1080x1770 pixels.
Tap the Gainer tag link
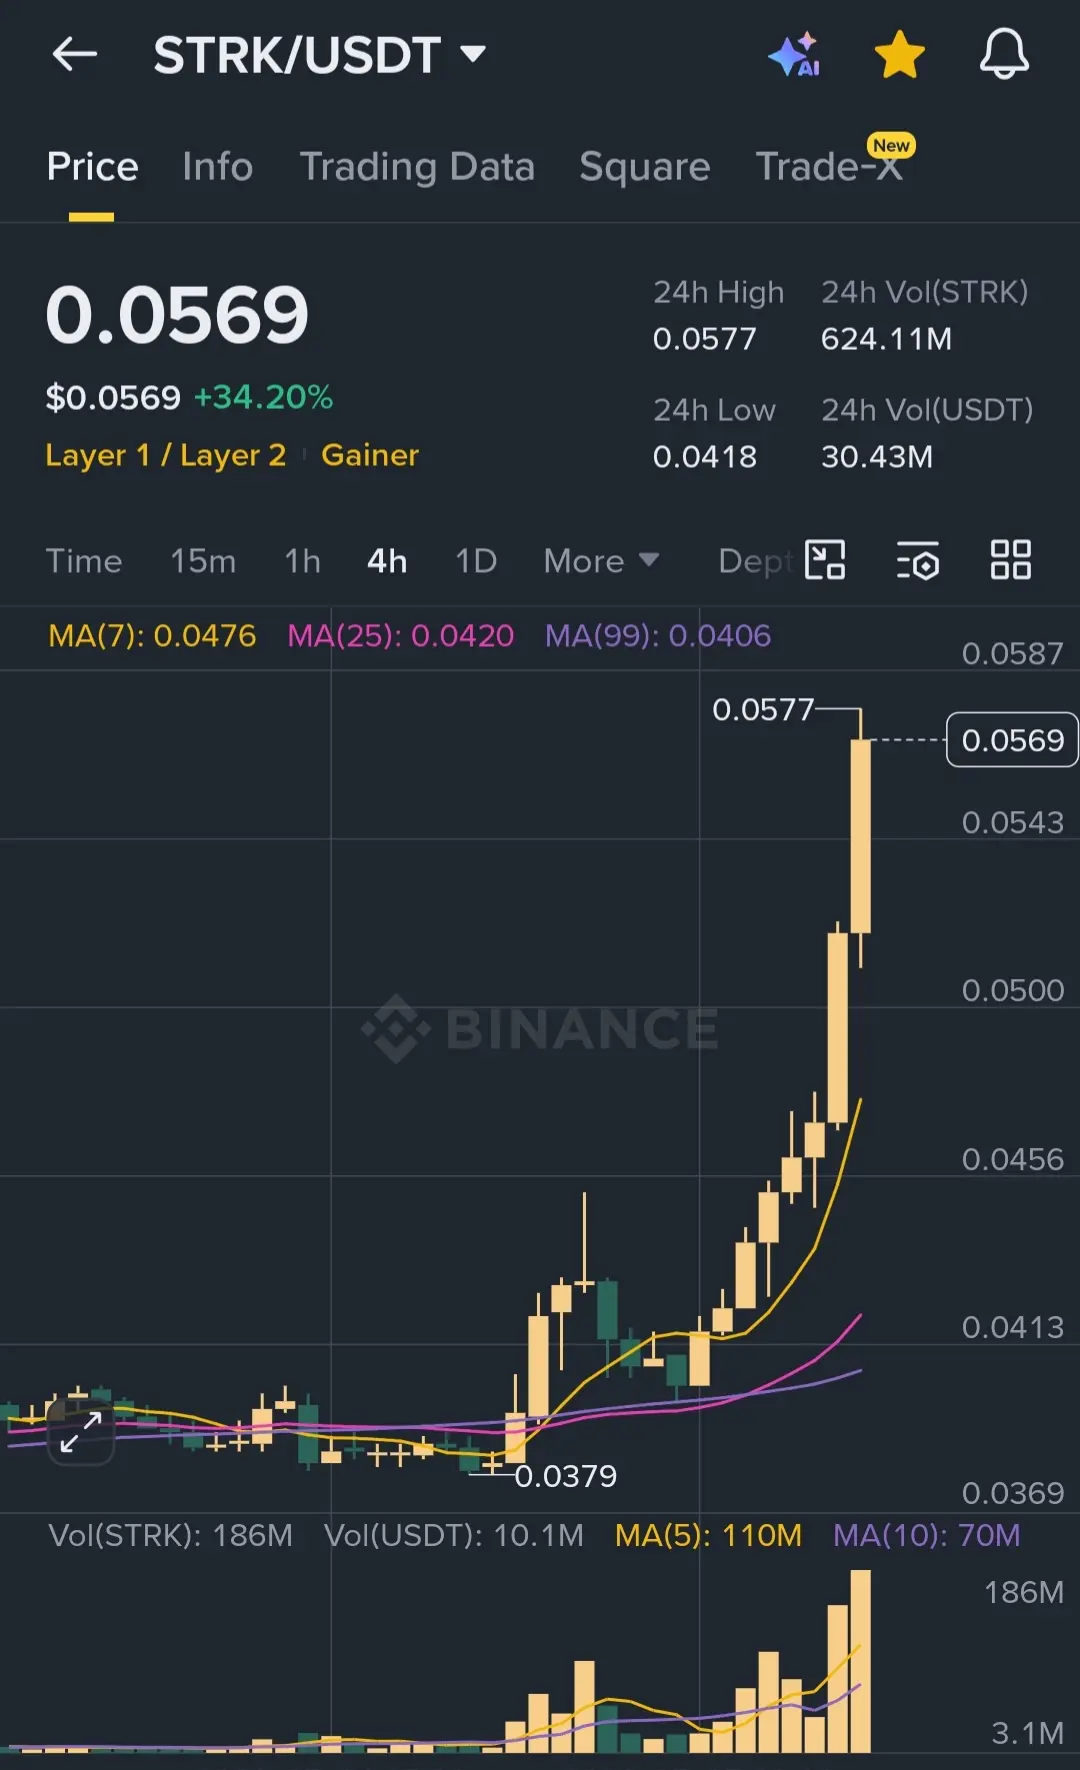coord(370,455)
